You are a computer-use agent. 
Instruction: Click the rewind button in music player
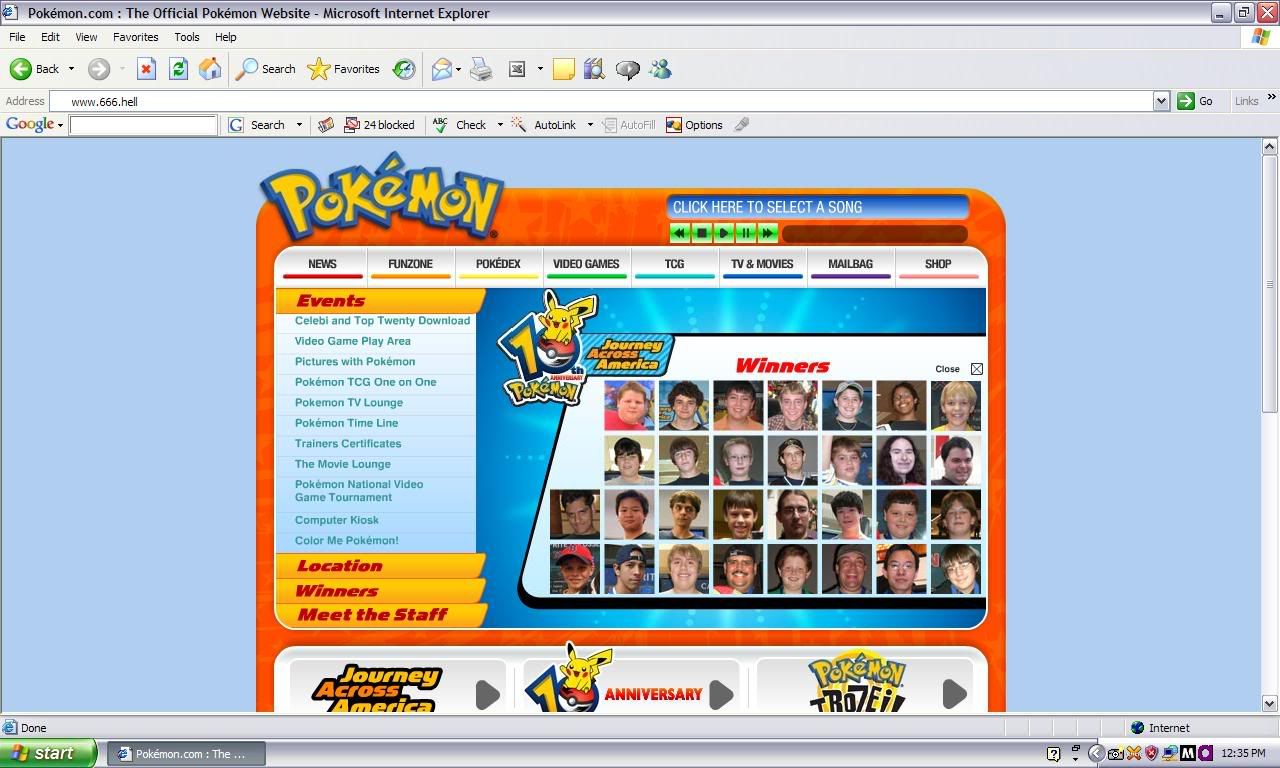(680, 233)
